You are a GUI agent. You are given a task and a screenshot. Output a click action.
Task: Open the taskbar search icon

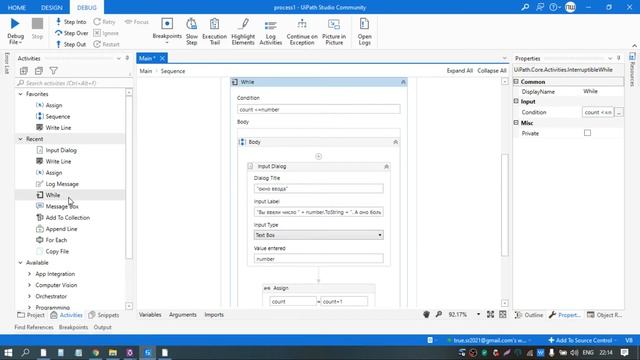[25, 352]
